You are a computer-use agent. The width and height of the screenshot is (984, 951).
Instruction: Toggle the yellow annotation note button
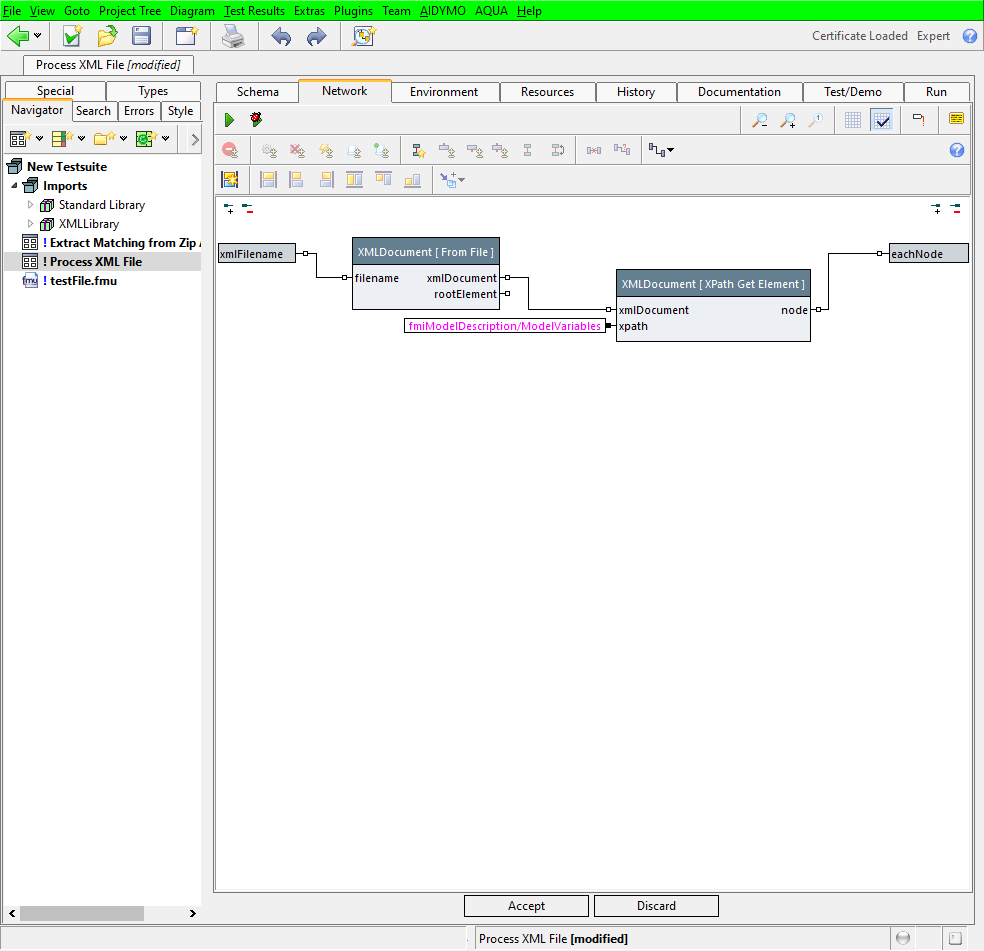pos(957,119)
